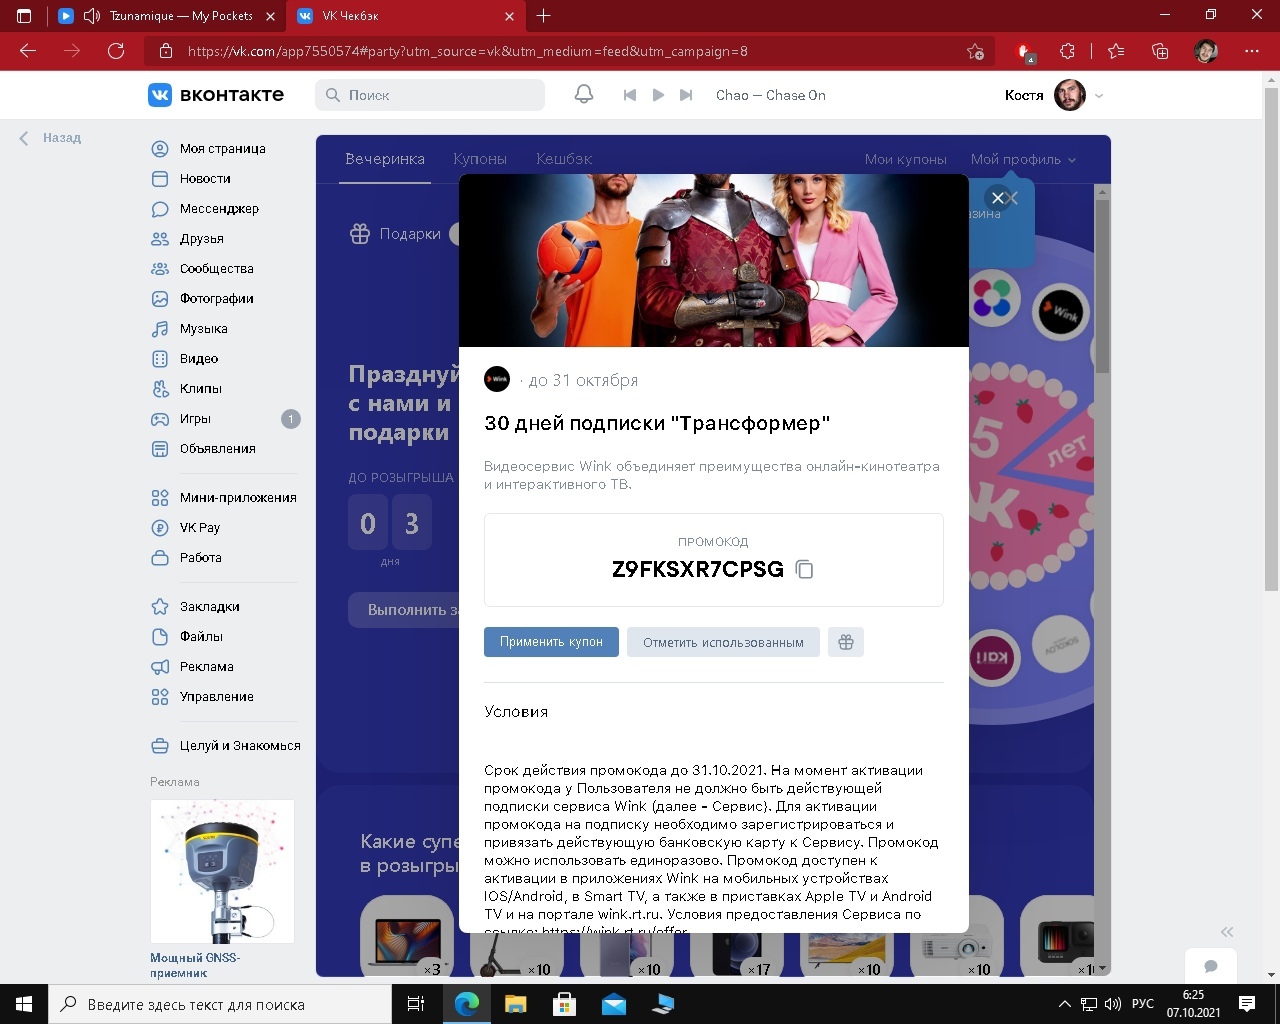Viewport: 1280px width, 1024px height.
Task: Close the VK Чекбэк browser tab
Action: pyautogui.click(x=509, y=16)
